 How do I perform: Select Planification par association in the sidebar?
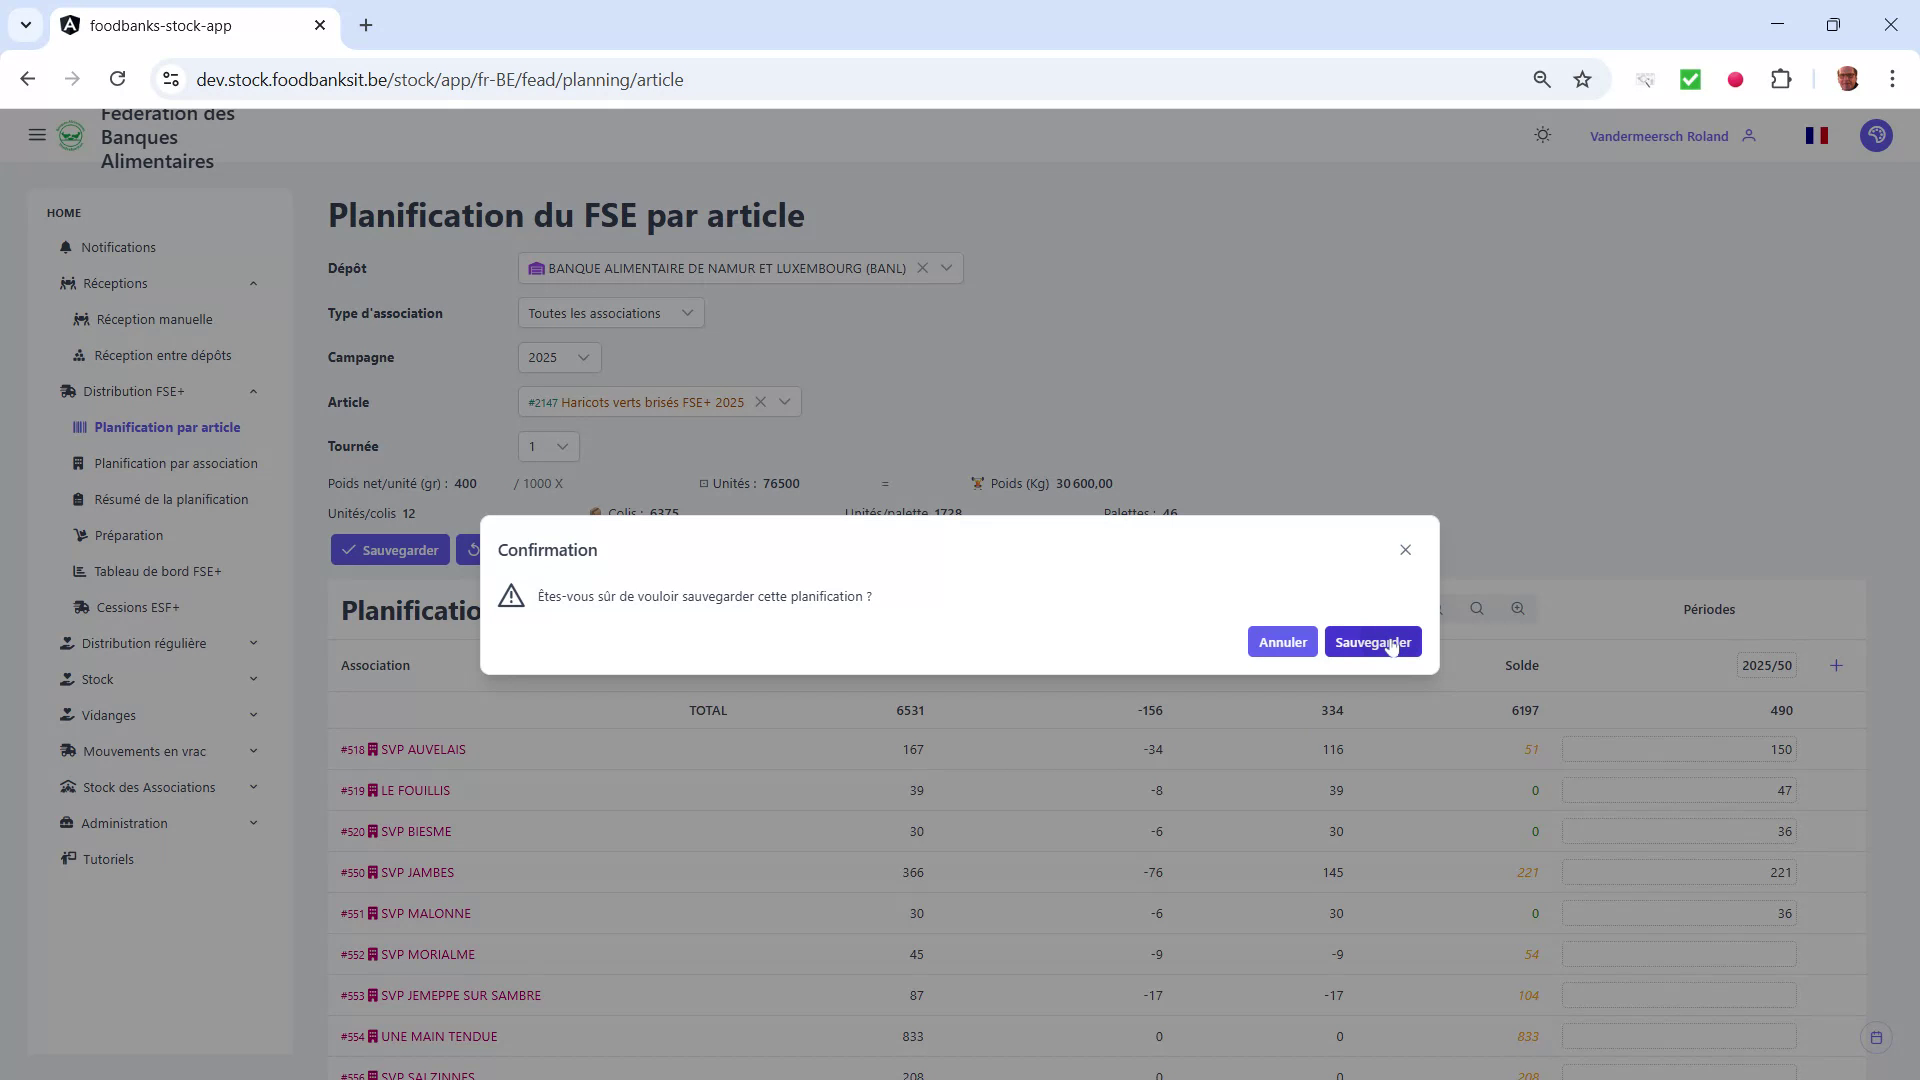point(176,463)
